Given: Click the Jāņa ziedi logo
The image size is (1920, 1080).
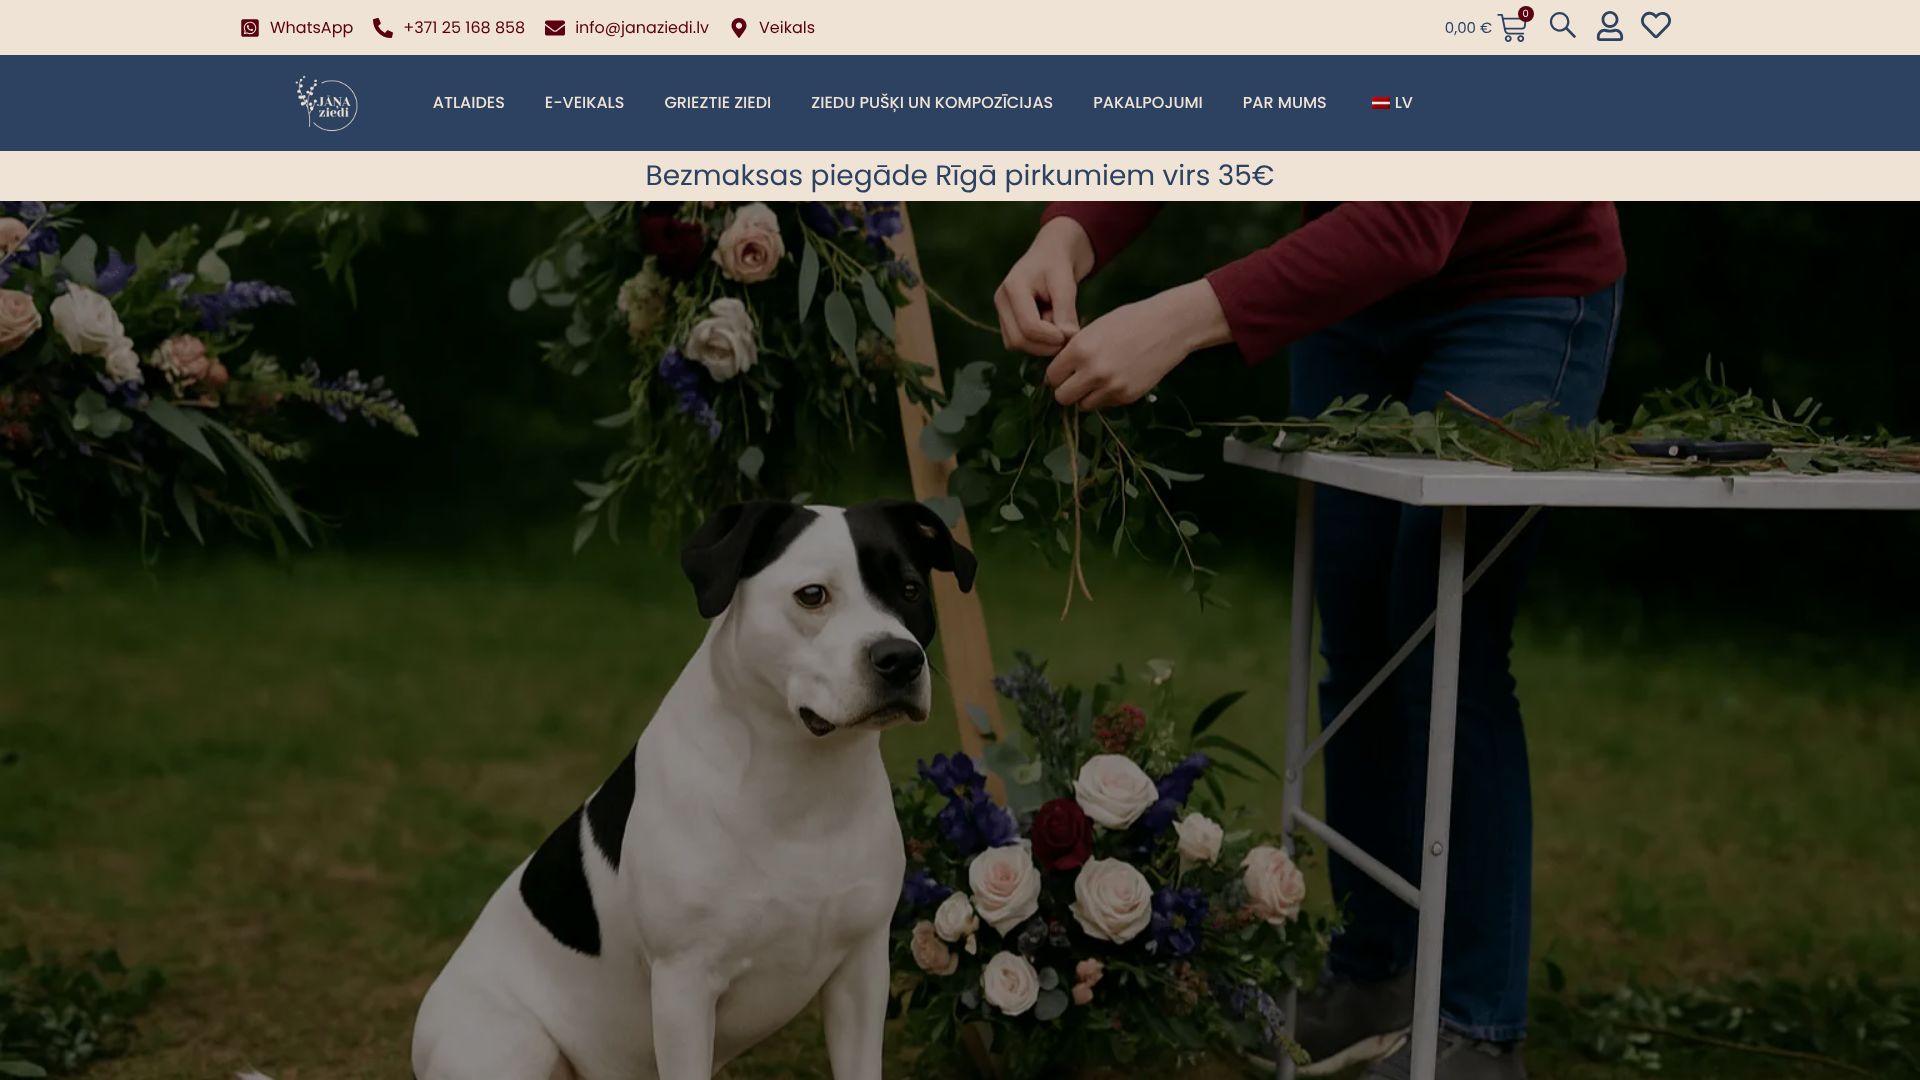Looking at the screenshot, I should click(327, 103).
